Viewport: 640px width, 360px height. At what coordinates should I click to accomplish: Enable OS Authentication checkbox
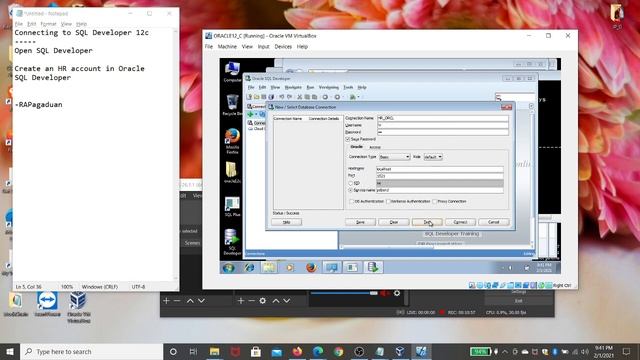coord(351,201)
